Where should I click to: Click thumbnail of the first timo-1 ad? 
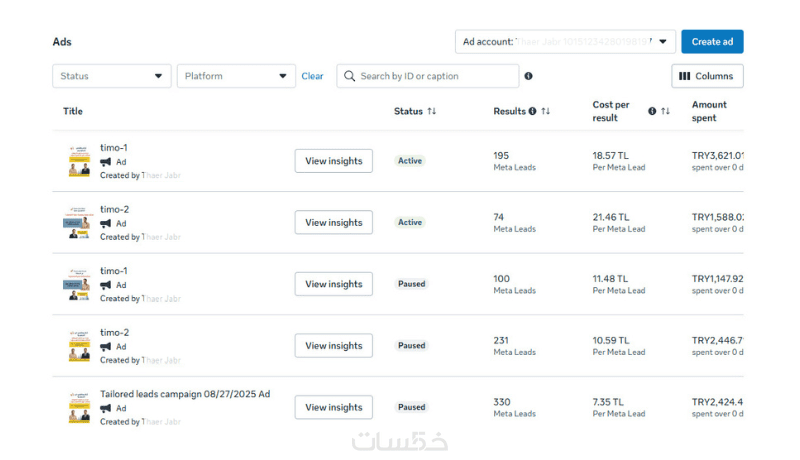click(79, 161)
